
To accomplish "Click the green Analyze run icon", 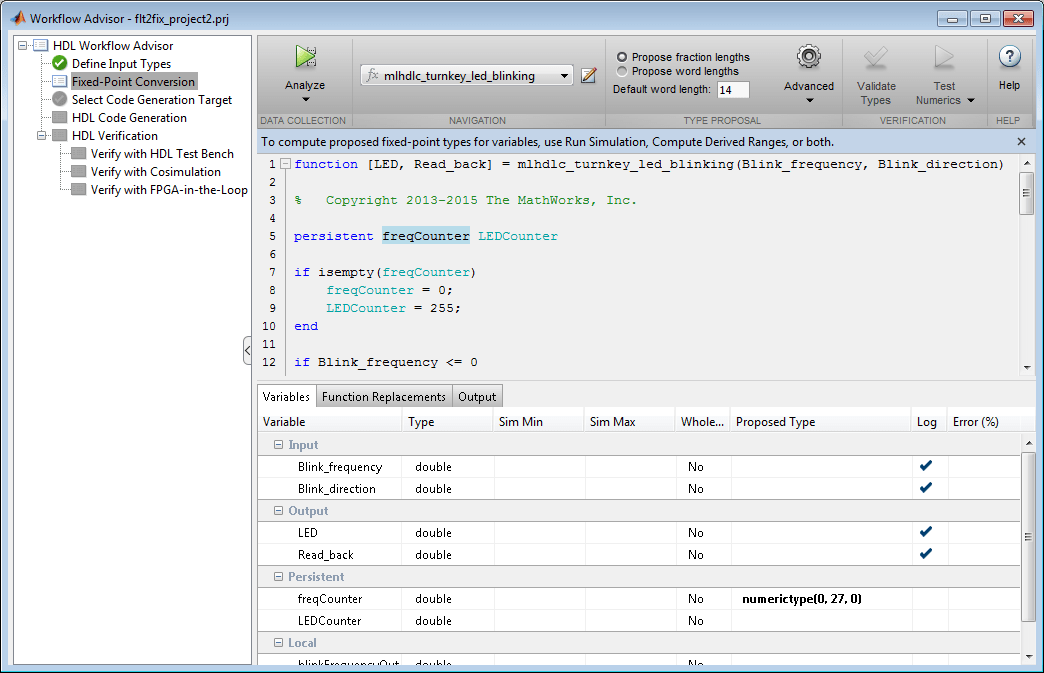I will point(305,58).
